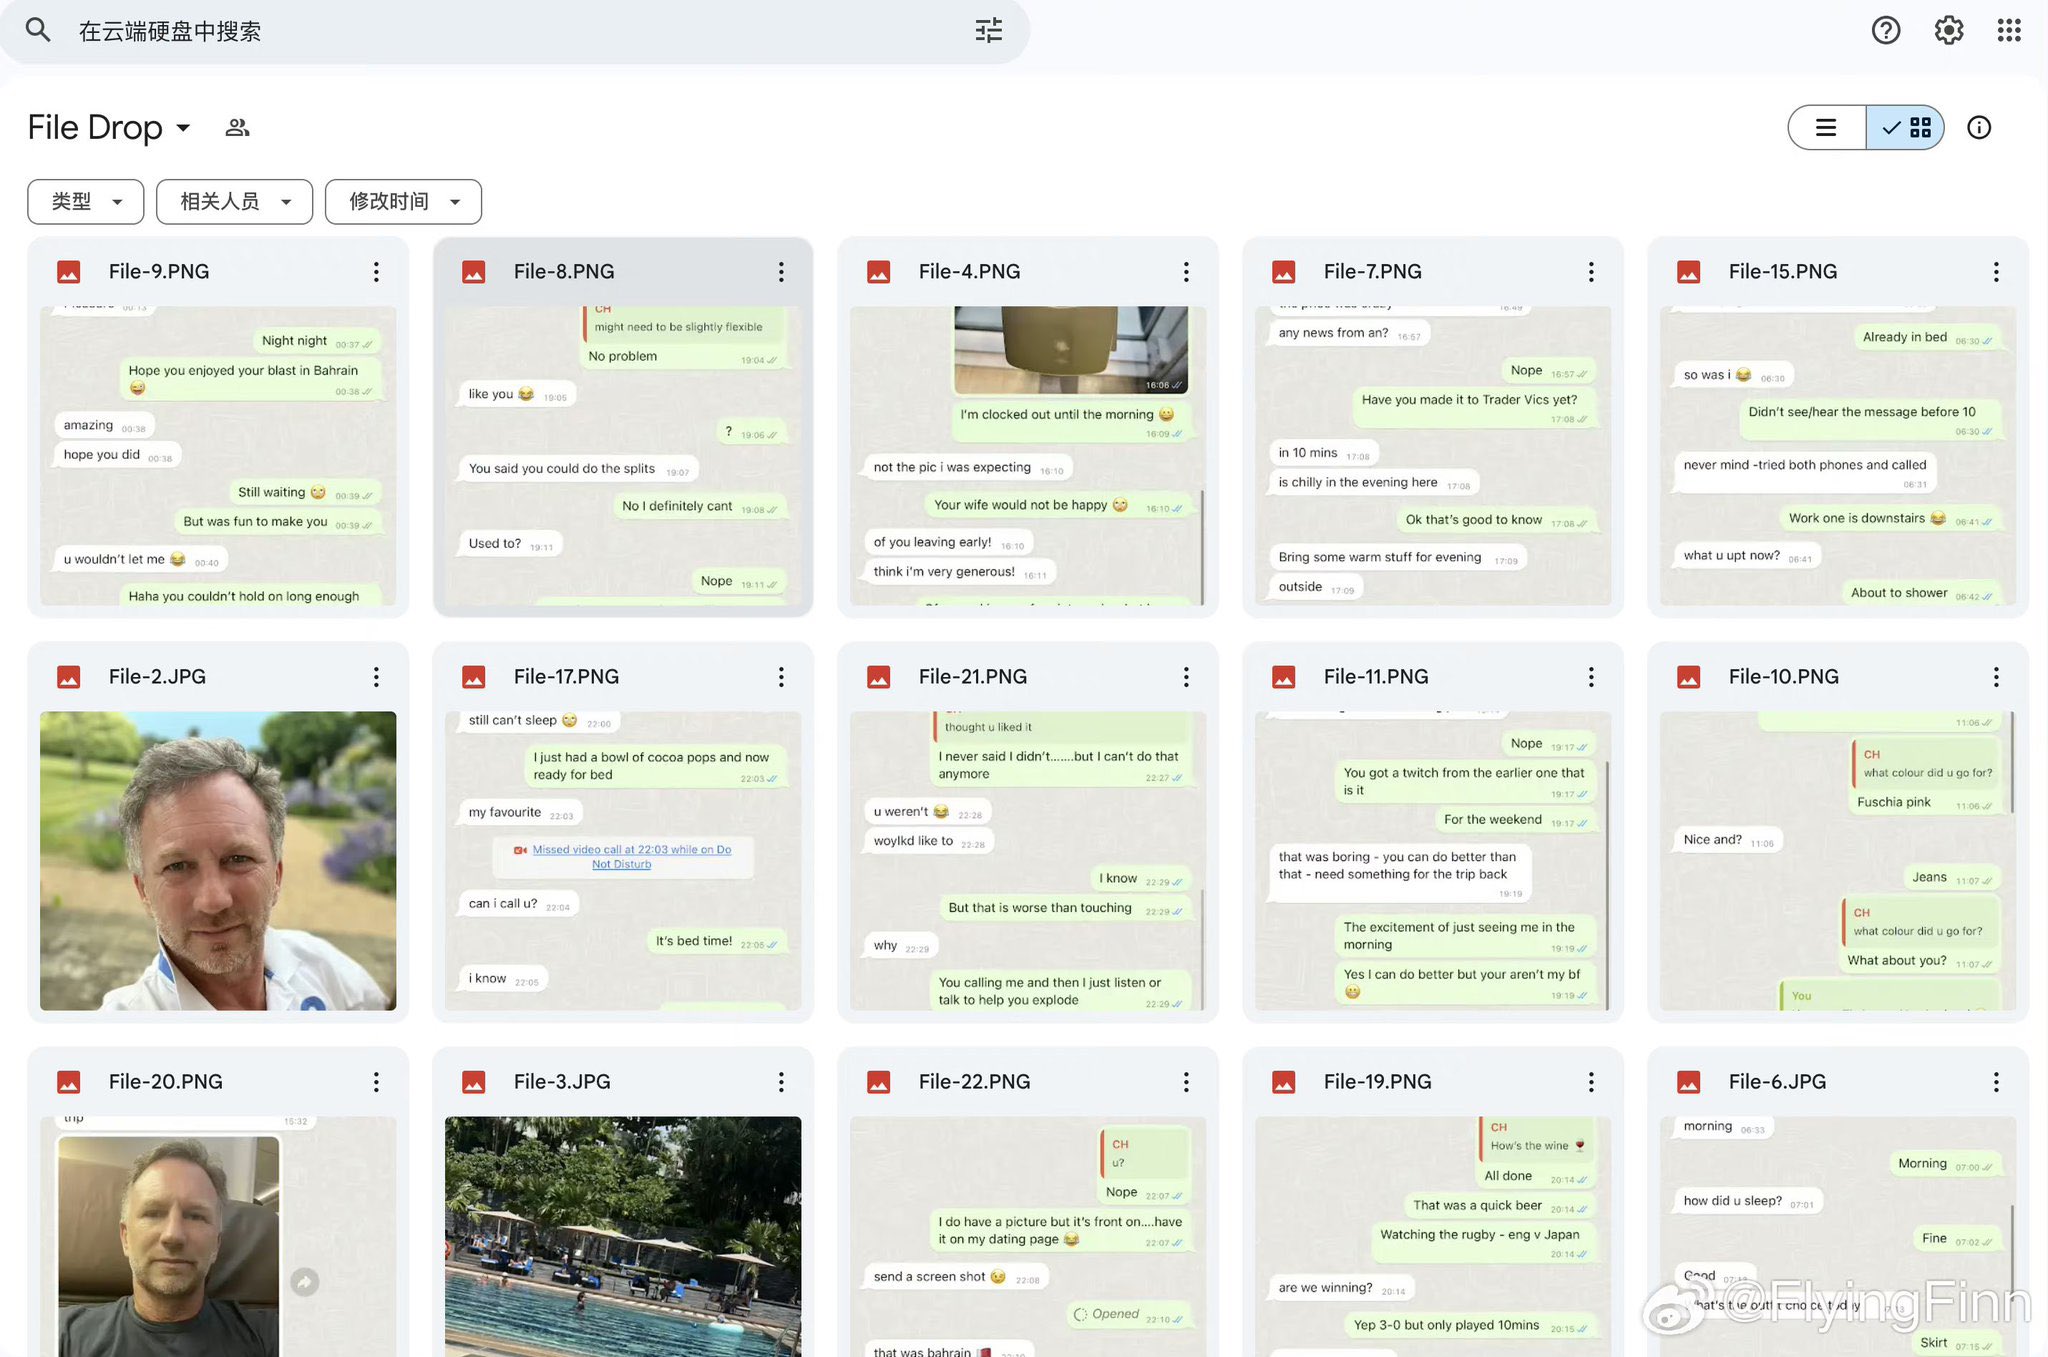Open the File-3.JPG pool photo thumbnail
2048x1357 pixels.
[622, 1235]
